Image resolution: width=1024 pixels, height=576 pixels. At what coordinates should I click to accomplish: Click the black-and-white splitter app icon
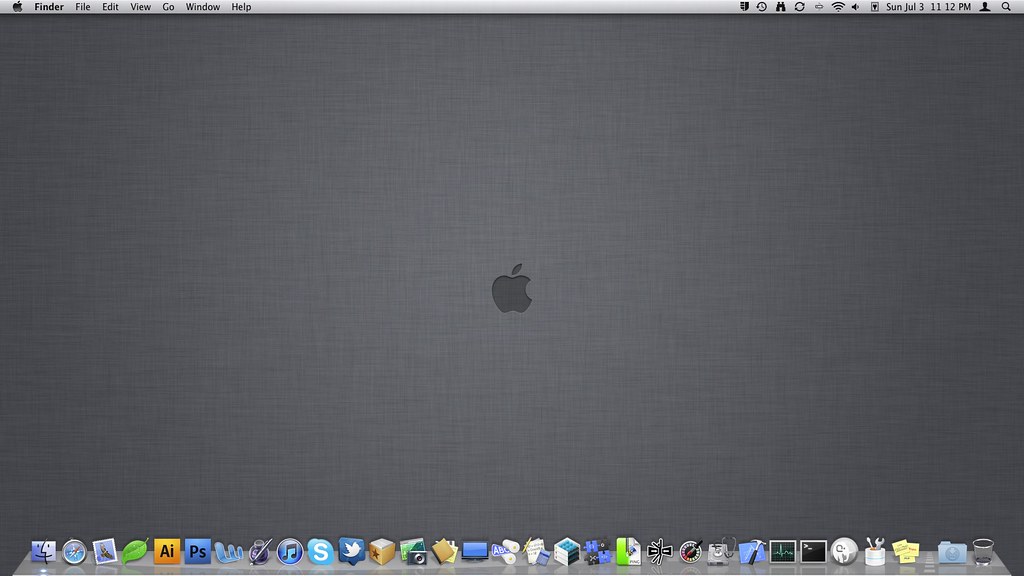(x=659, y=552)
